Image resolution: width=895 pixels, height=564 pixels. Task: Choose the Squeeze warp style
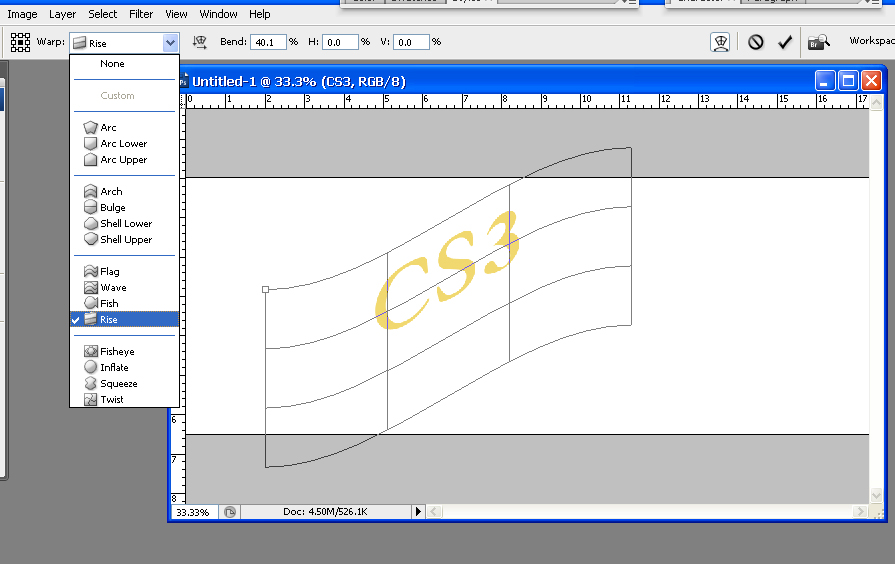[x=124, y=383]
